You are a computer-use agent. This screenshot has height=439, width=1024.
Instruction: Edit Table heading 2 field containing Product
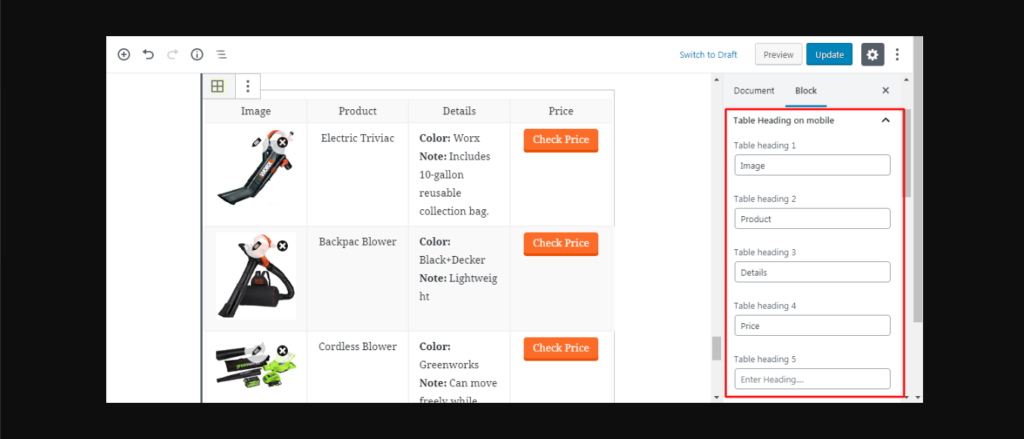click(x=812, y=219)
